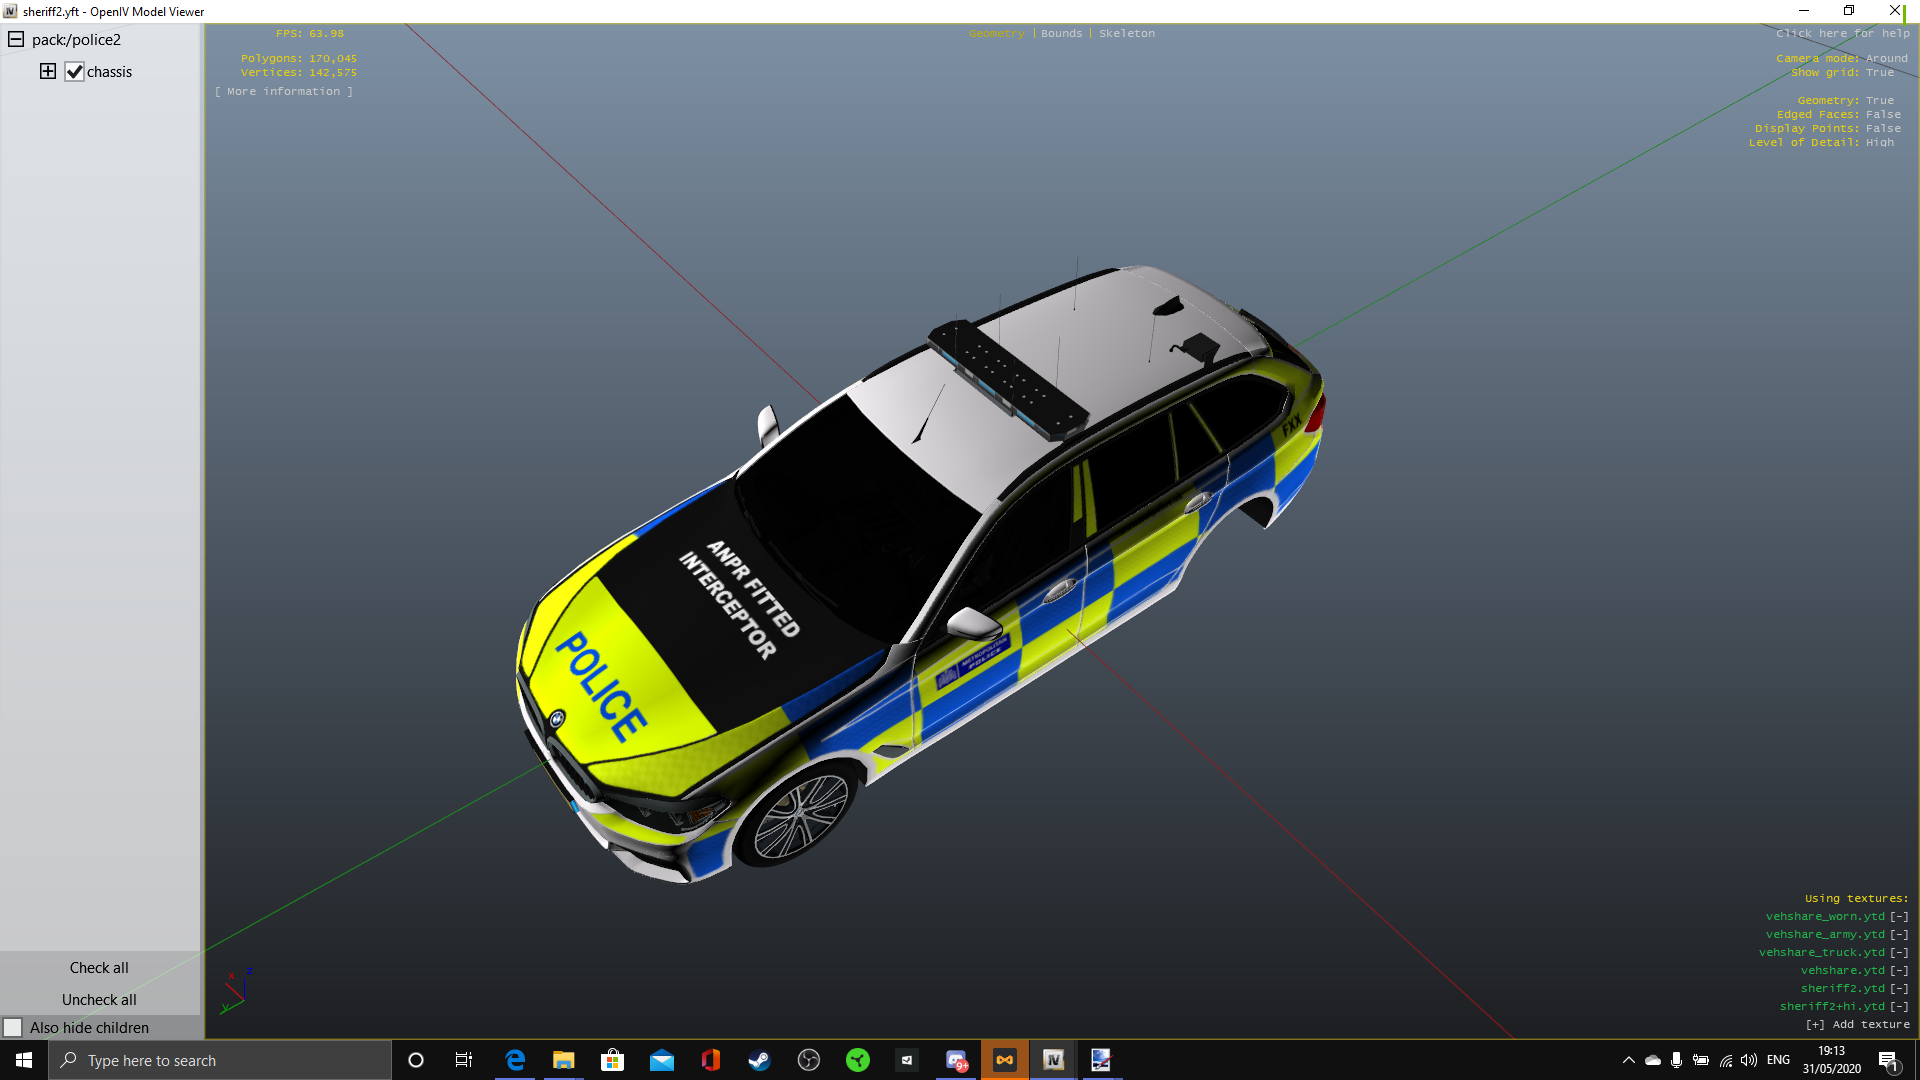Viewport: 1920px width, 1080px height.
Task: Expand the chassis tree node
Action: pyautogui.click(x=47, y=71)
